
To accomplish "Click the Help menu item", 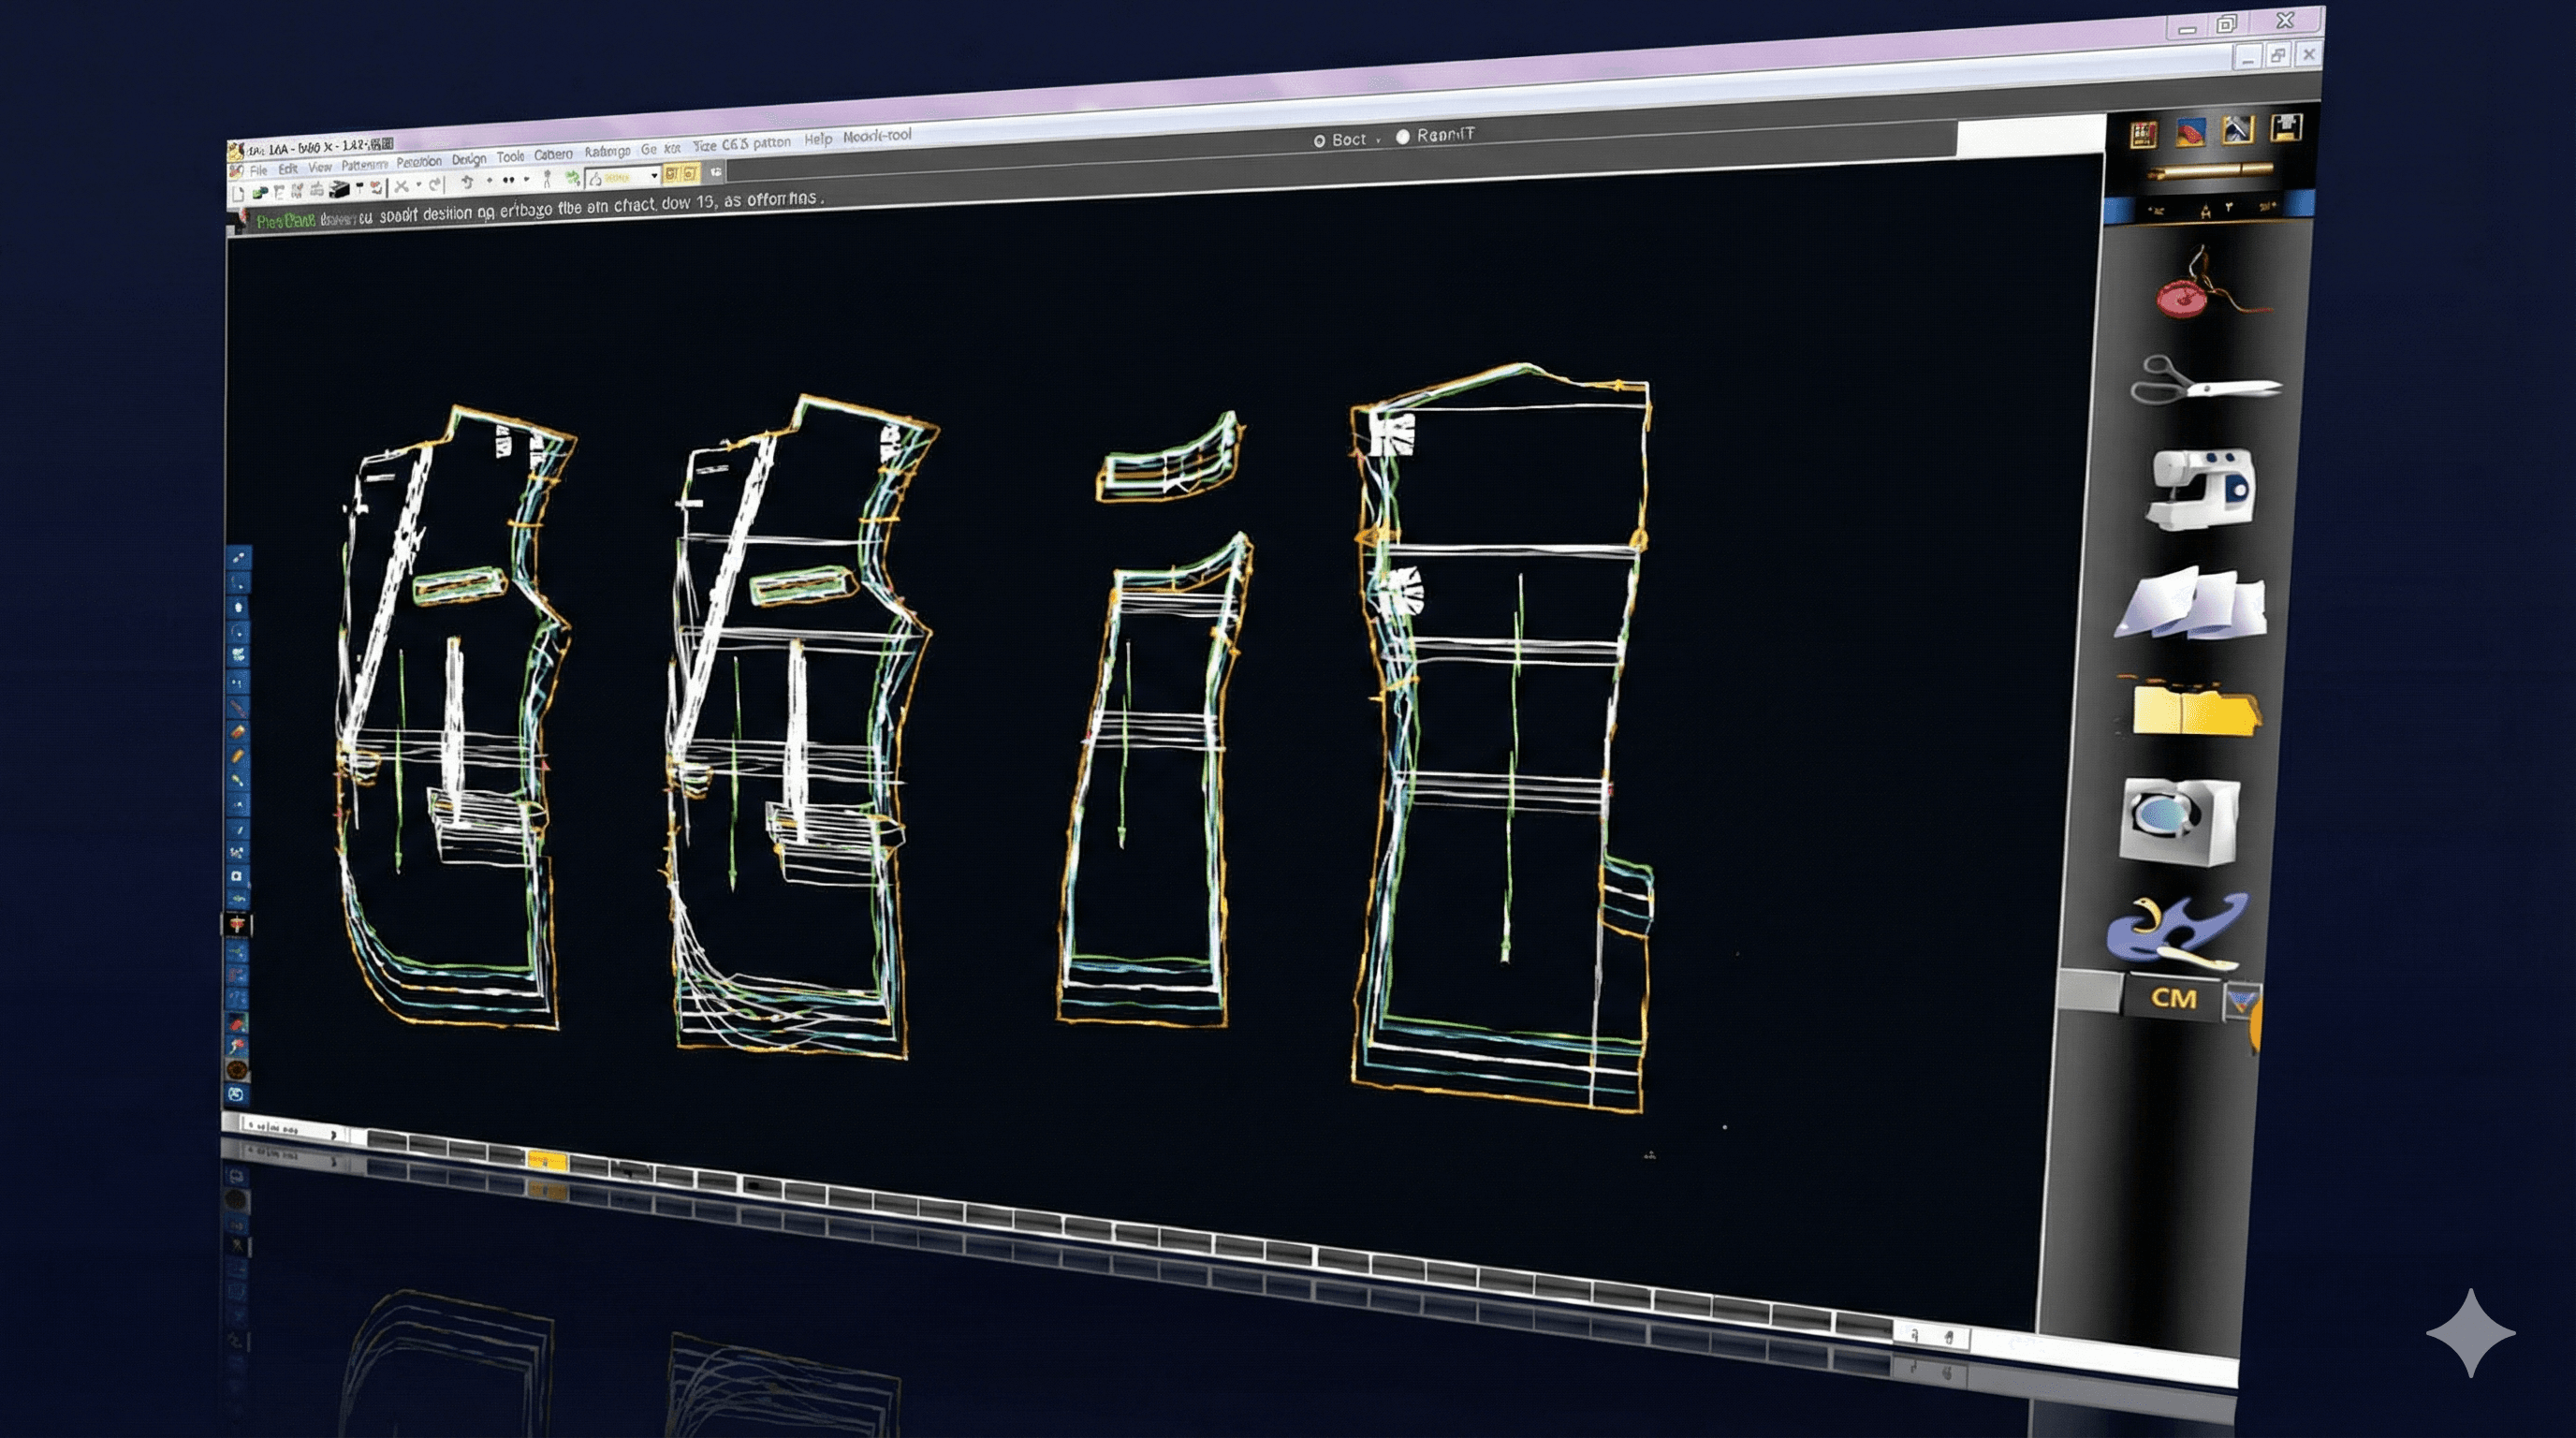I will [x=818, y=140].
